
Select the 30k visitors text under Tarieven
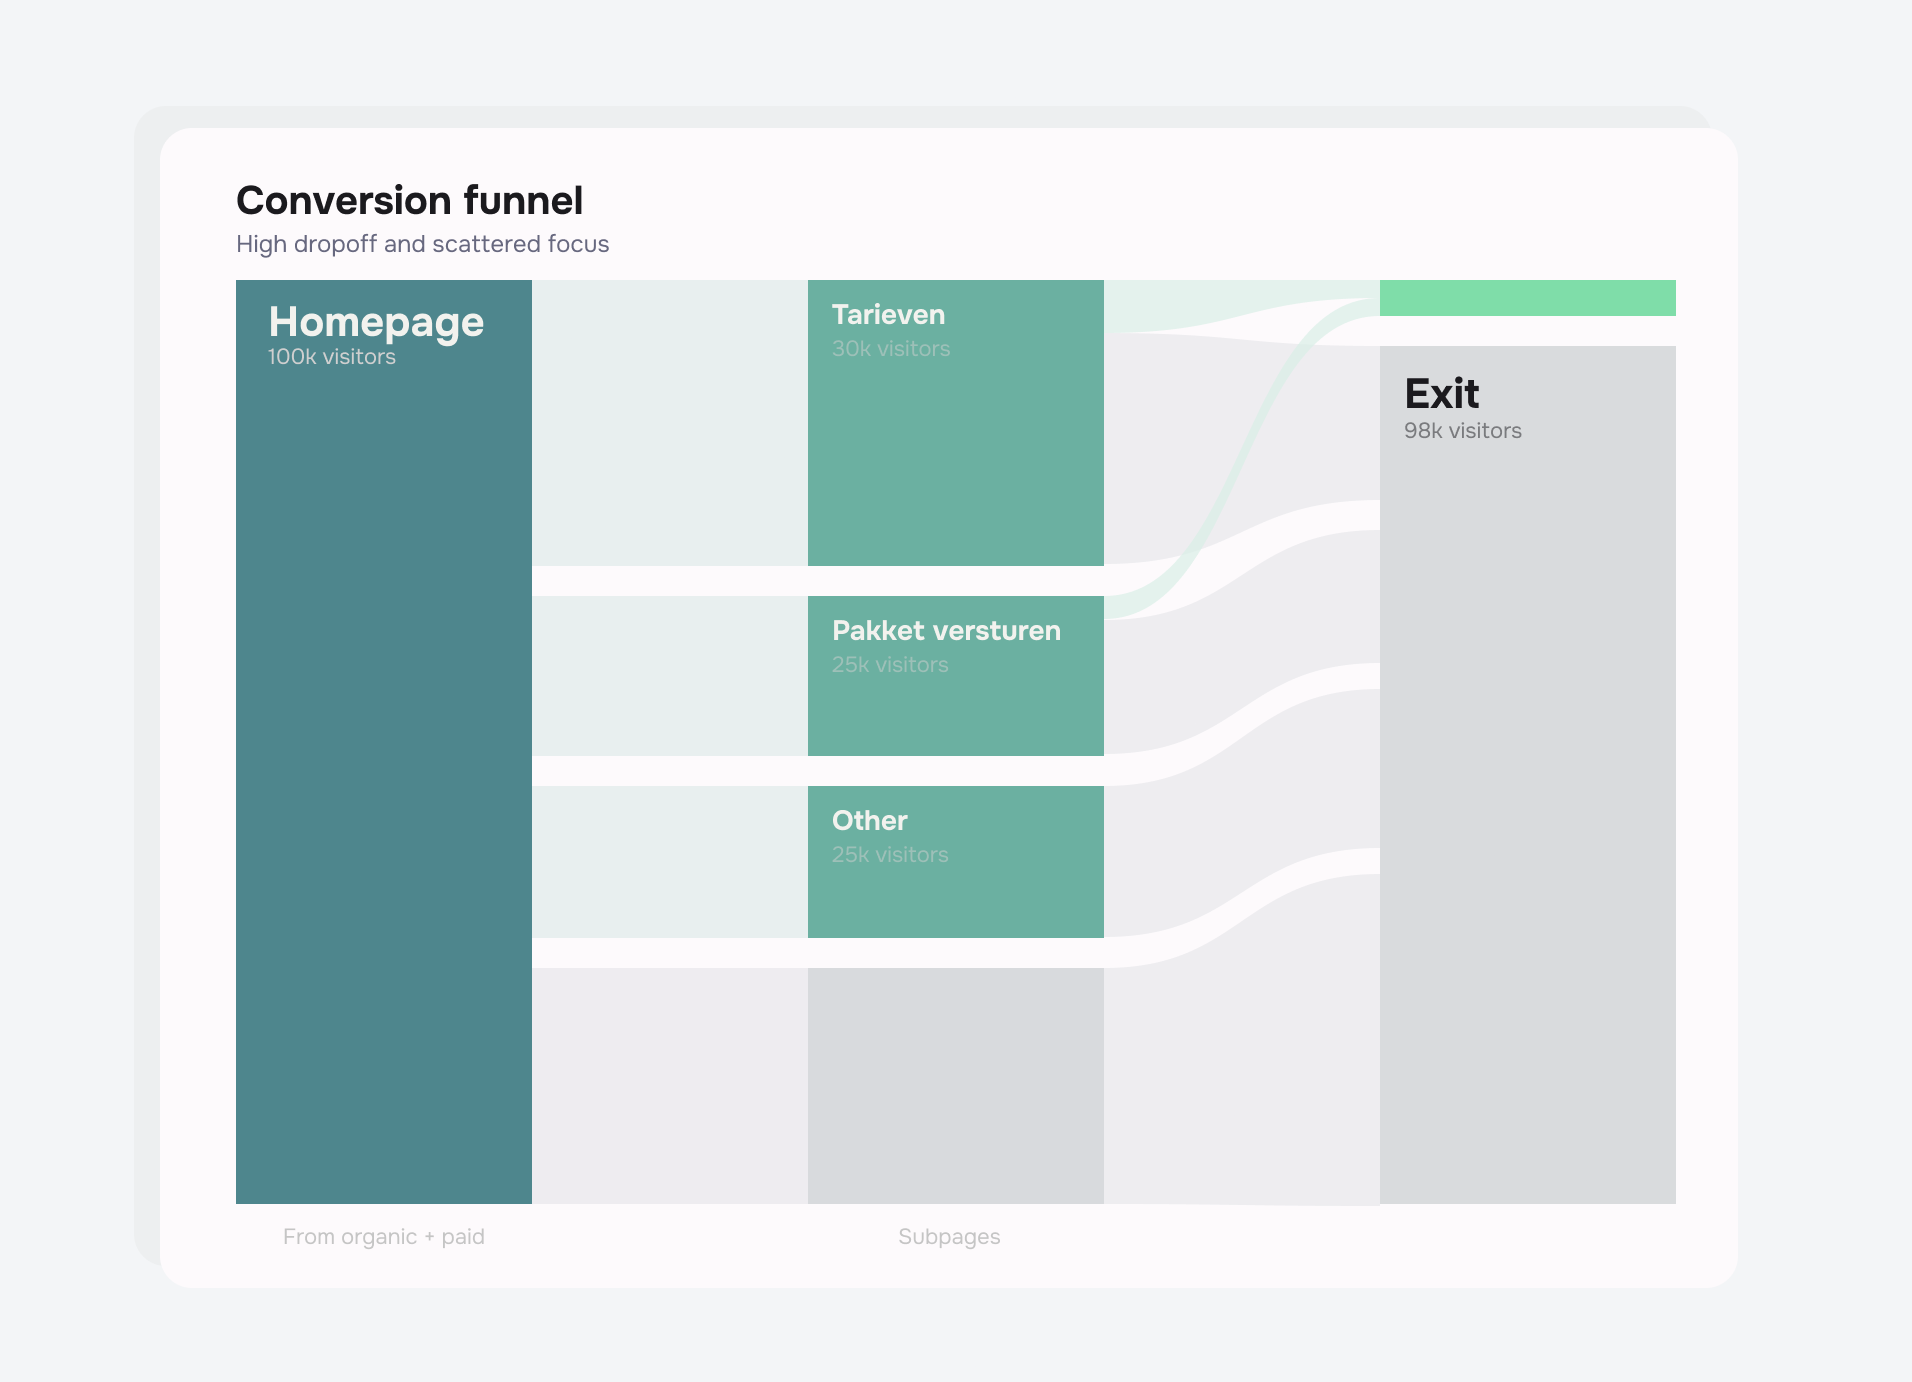click(890, 349)
